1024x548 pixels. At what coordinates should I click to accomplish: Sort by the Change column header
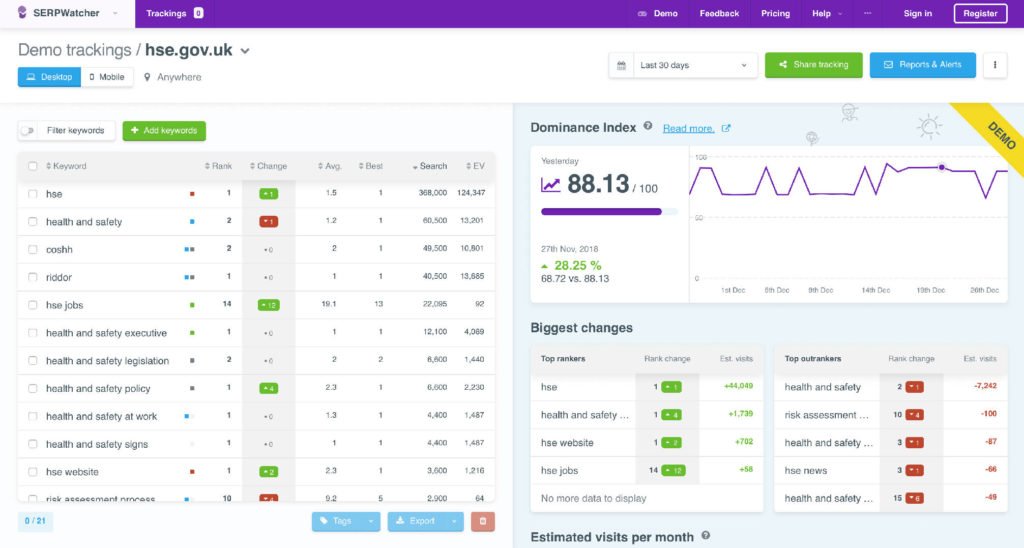pos(268,166)
